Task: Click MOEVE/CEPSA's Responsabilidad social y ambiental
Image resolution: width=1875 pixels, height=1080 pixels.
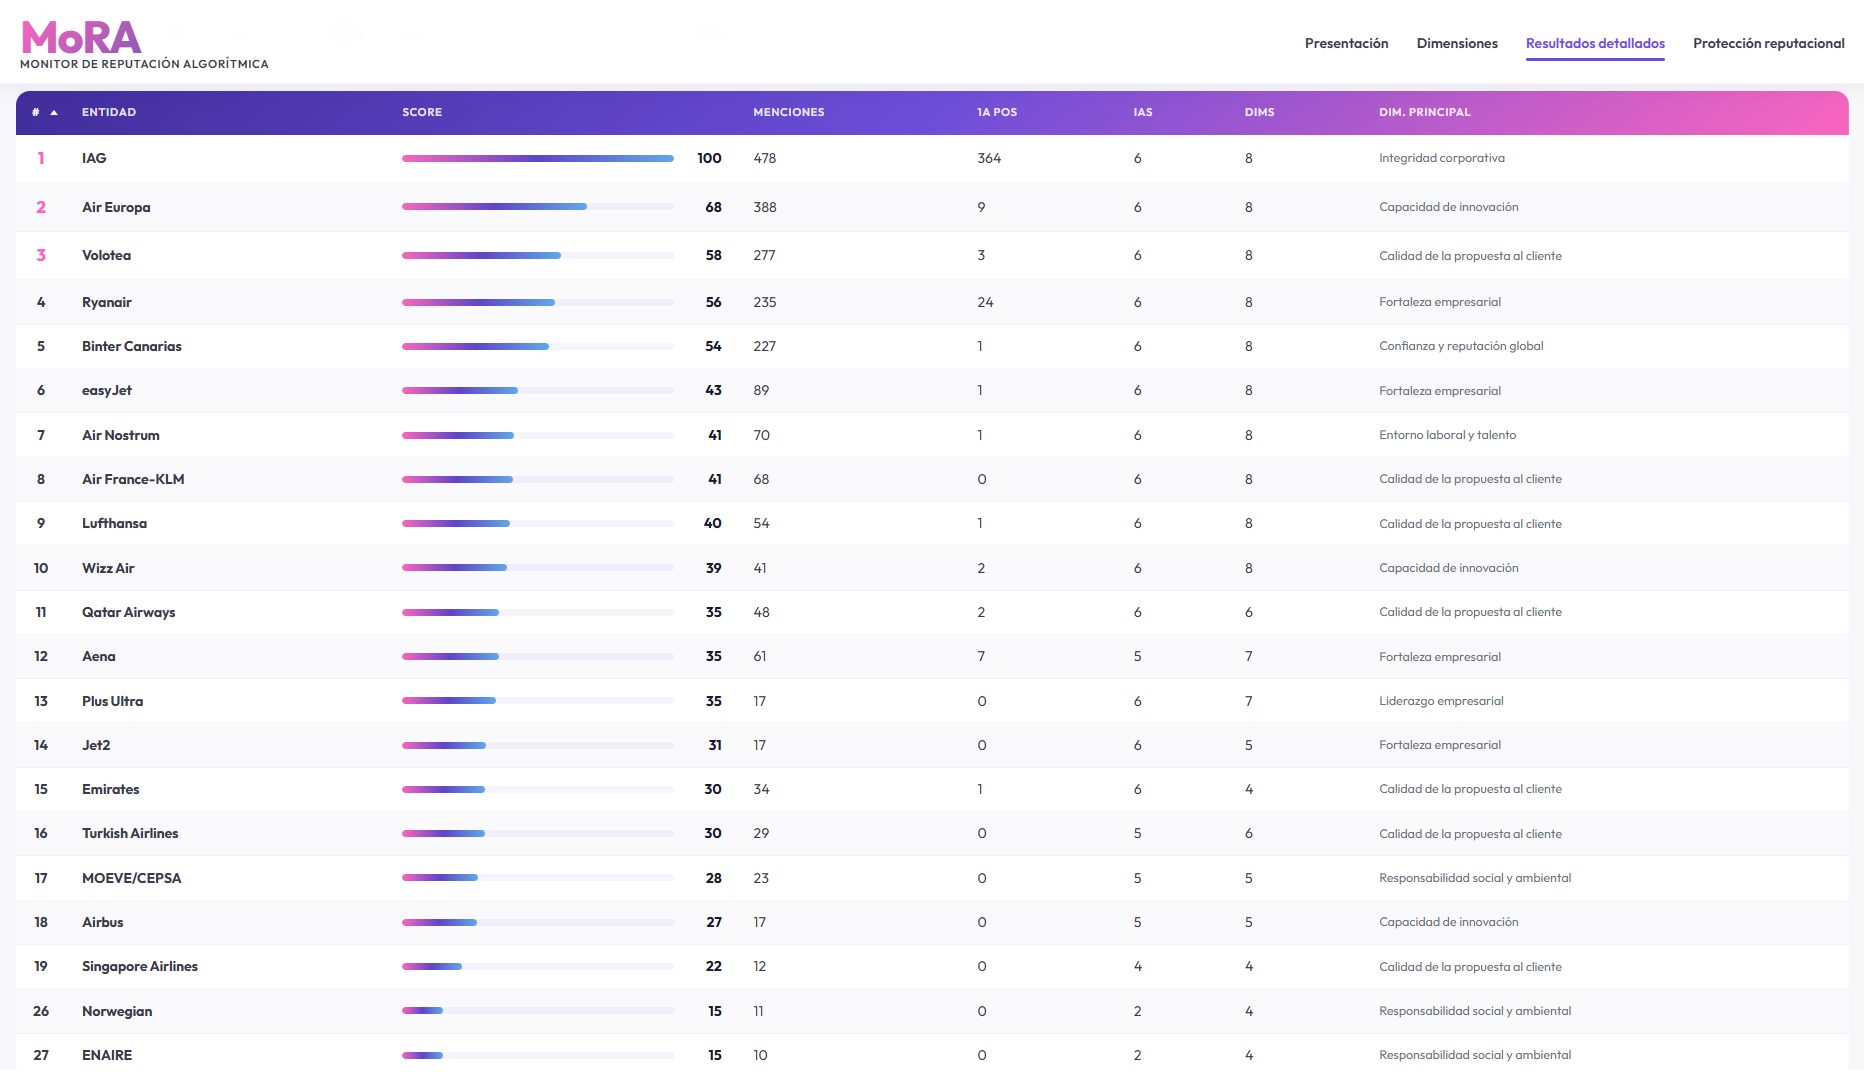Action: [x=1475, y=879]
